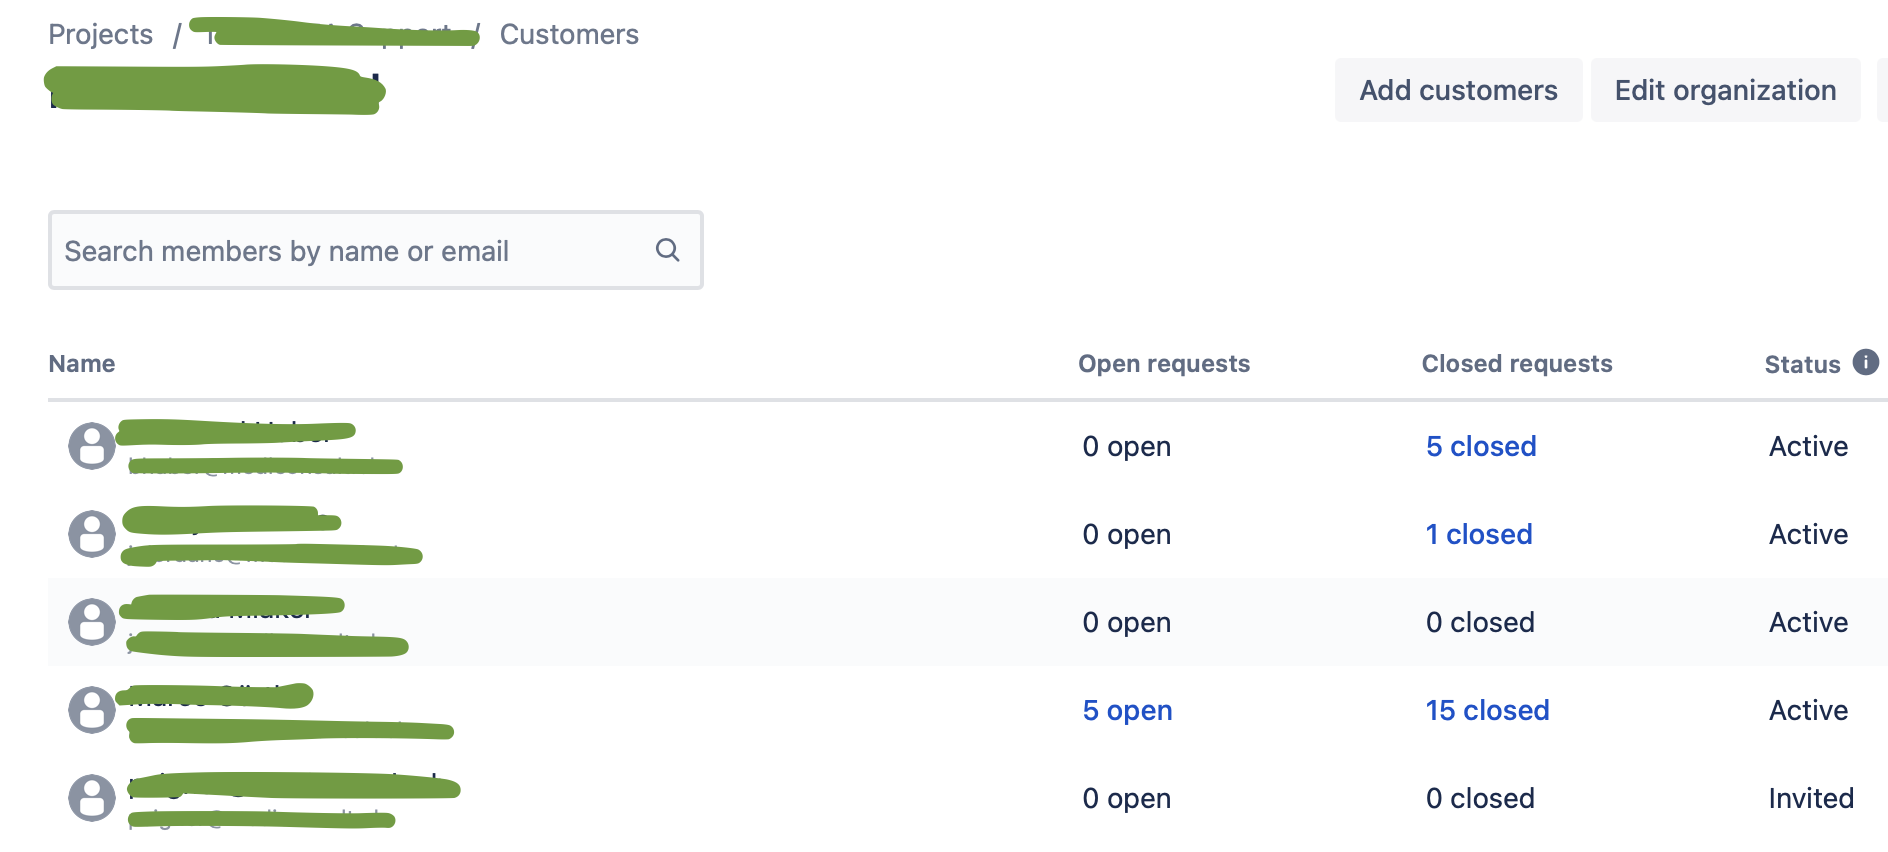Click the Status column header
The height and width of the screenshot is (852, 1888).
tap(1802, 365)
